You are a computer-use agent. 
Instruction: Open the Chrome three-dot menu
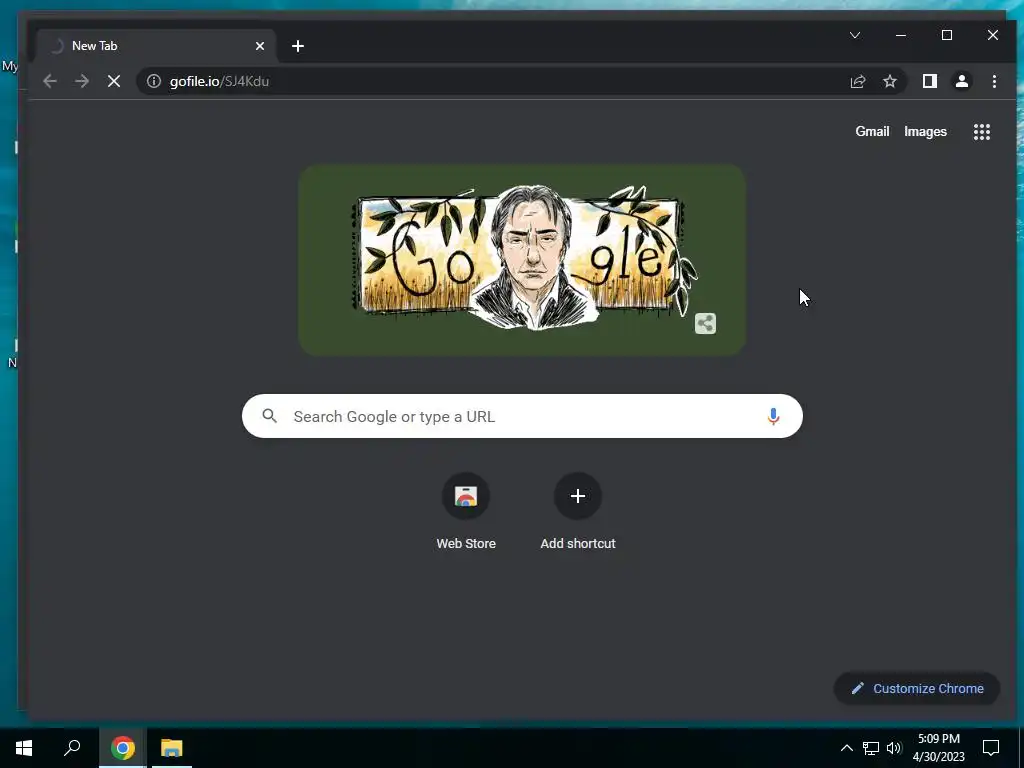[994, 81]
